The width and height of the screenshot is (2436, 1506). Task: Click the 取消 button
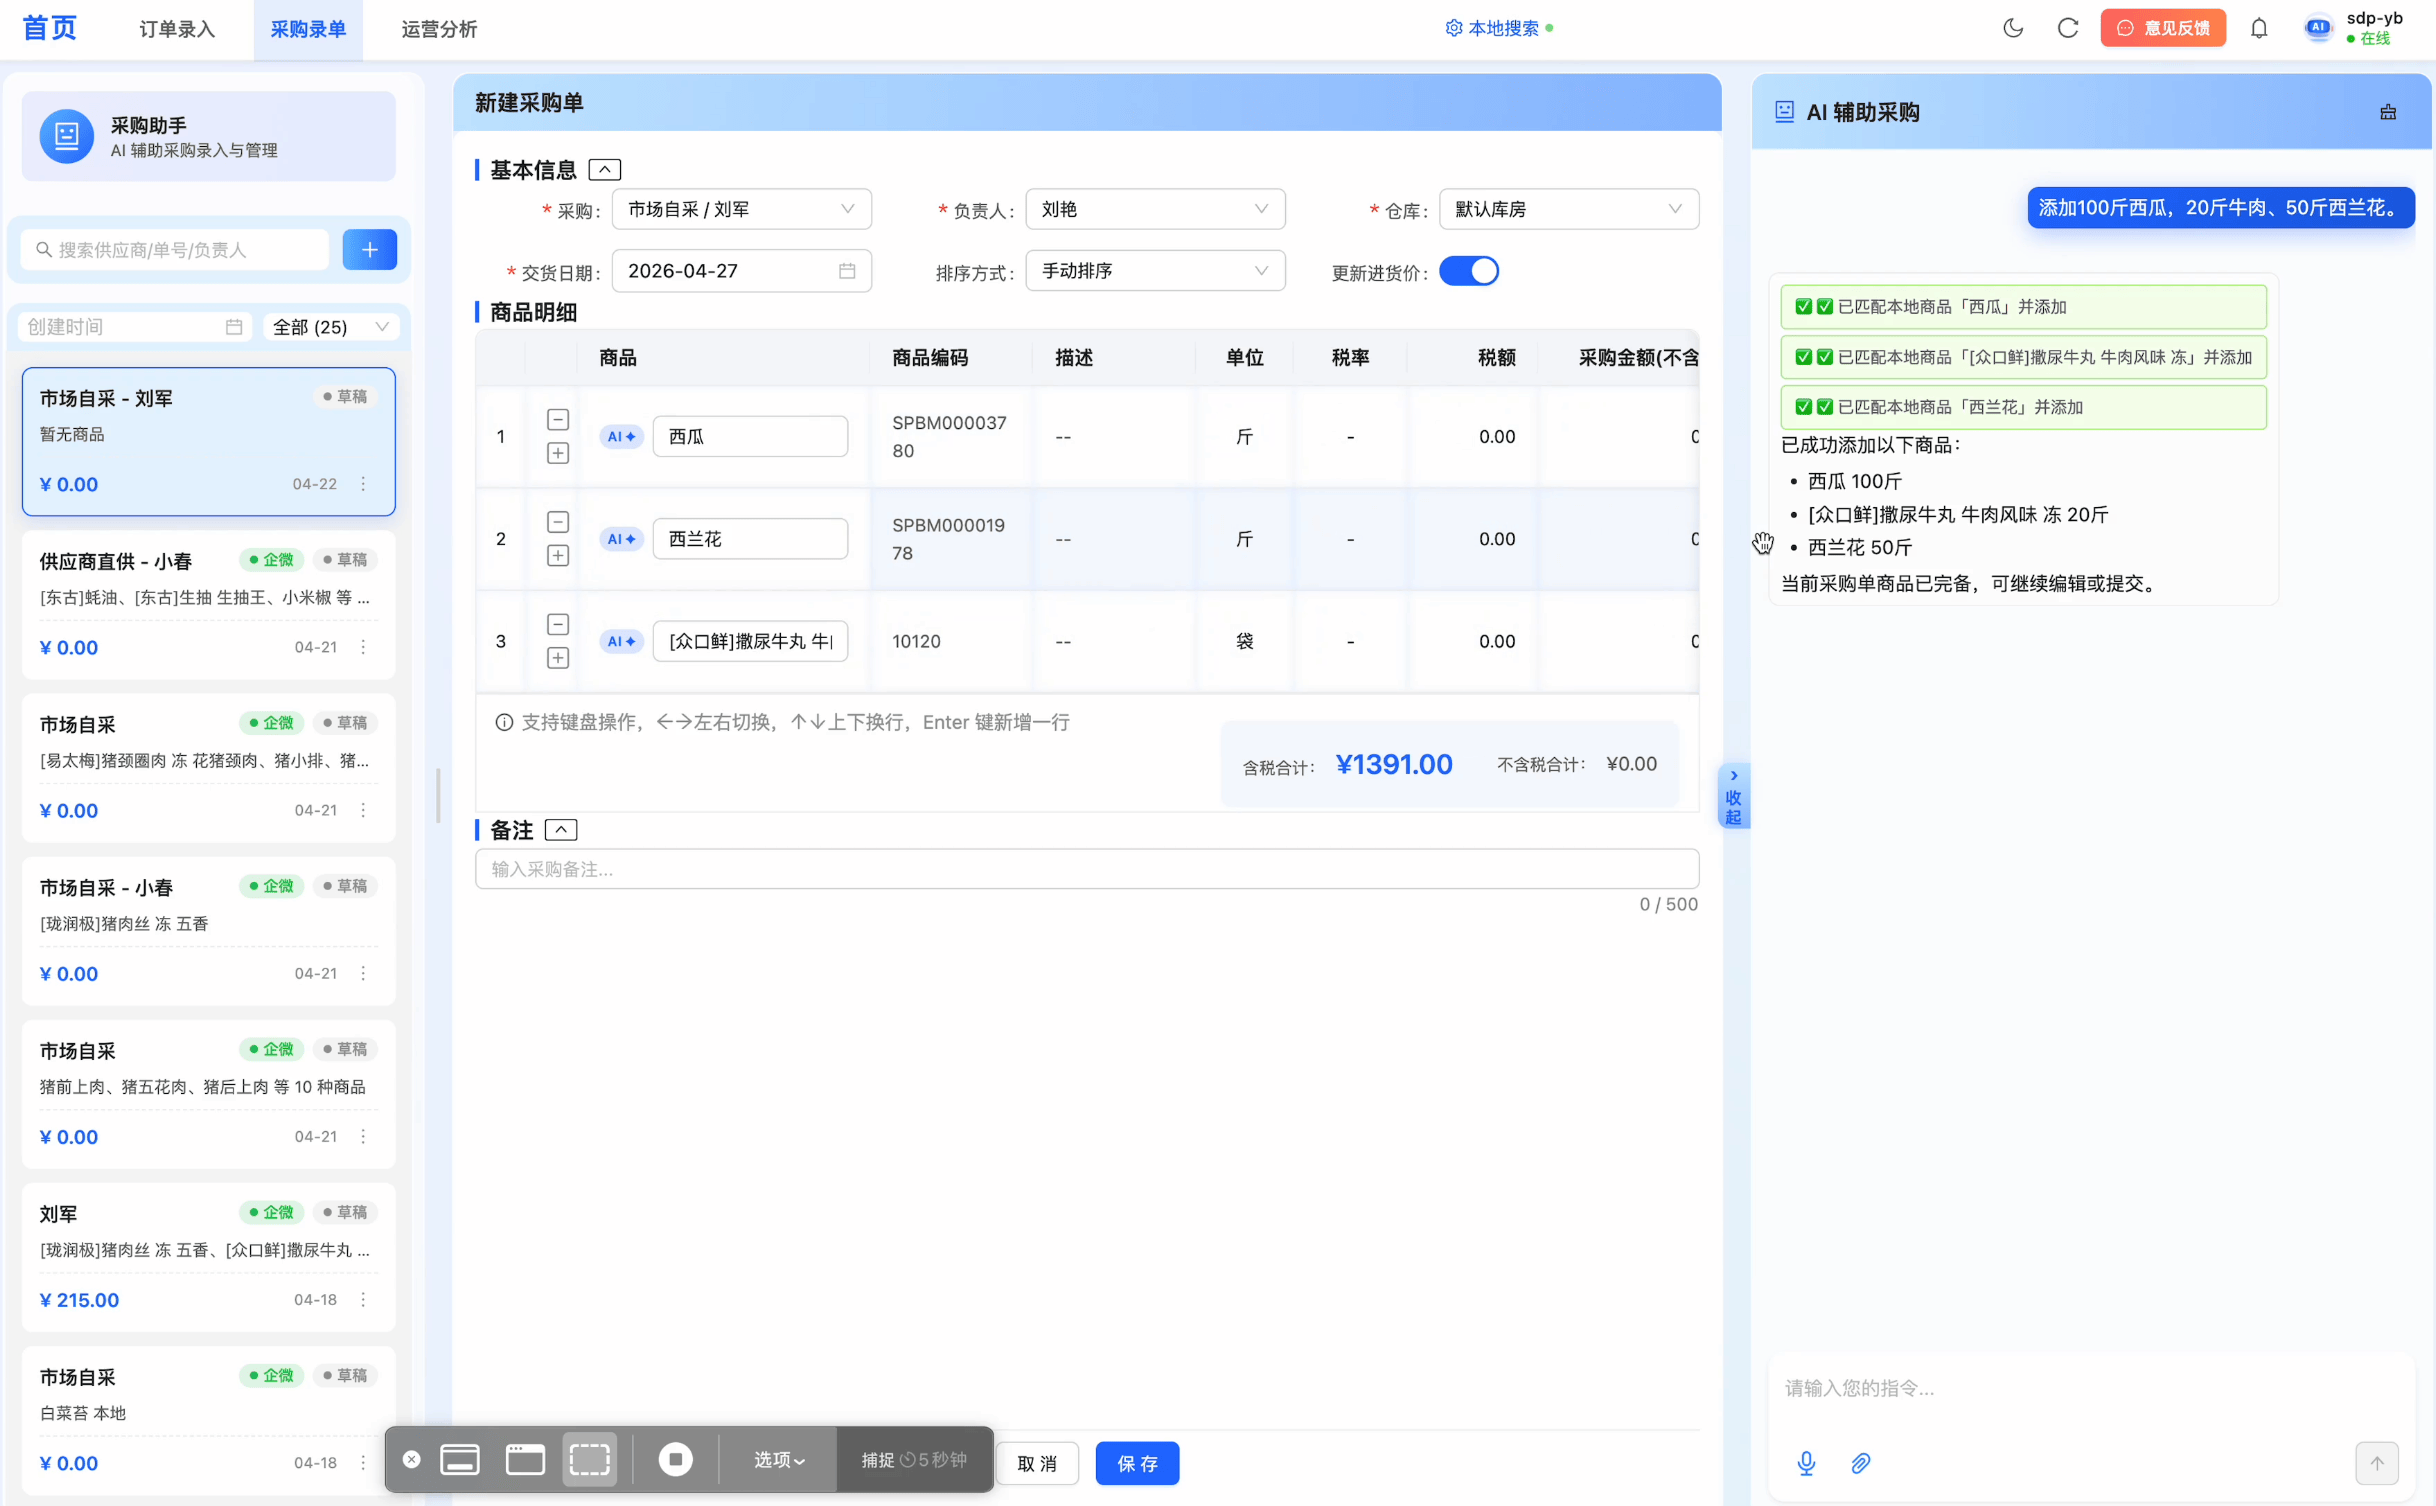pyautogui.click(x=1037, y=1463)
